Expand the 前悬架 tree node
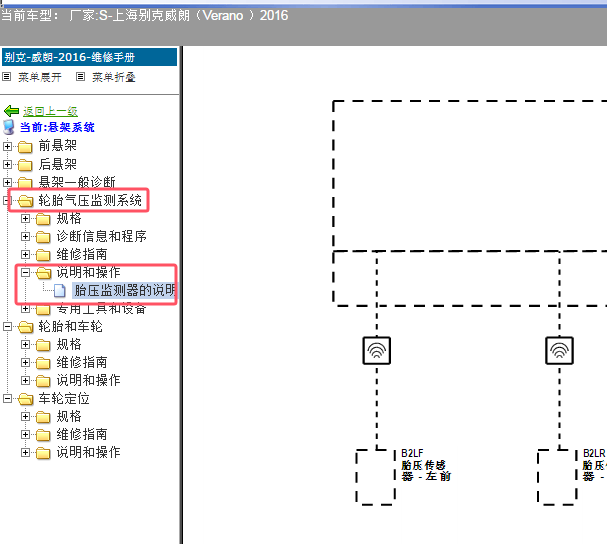The width and height of the screenshot is (607, 544). (8, 146)
